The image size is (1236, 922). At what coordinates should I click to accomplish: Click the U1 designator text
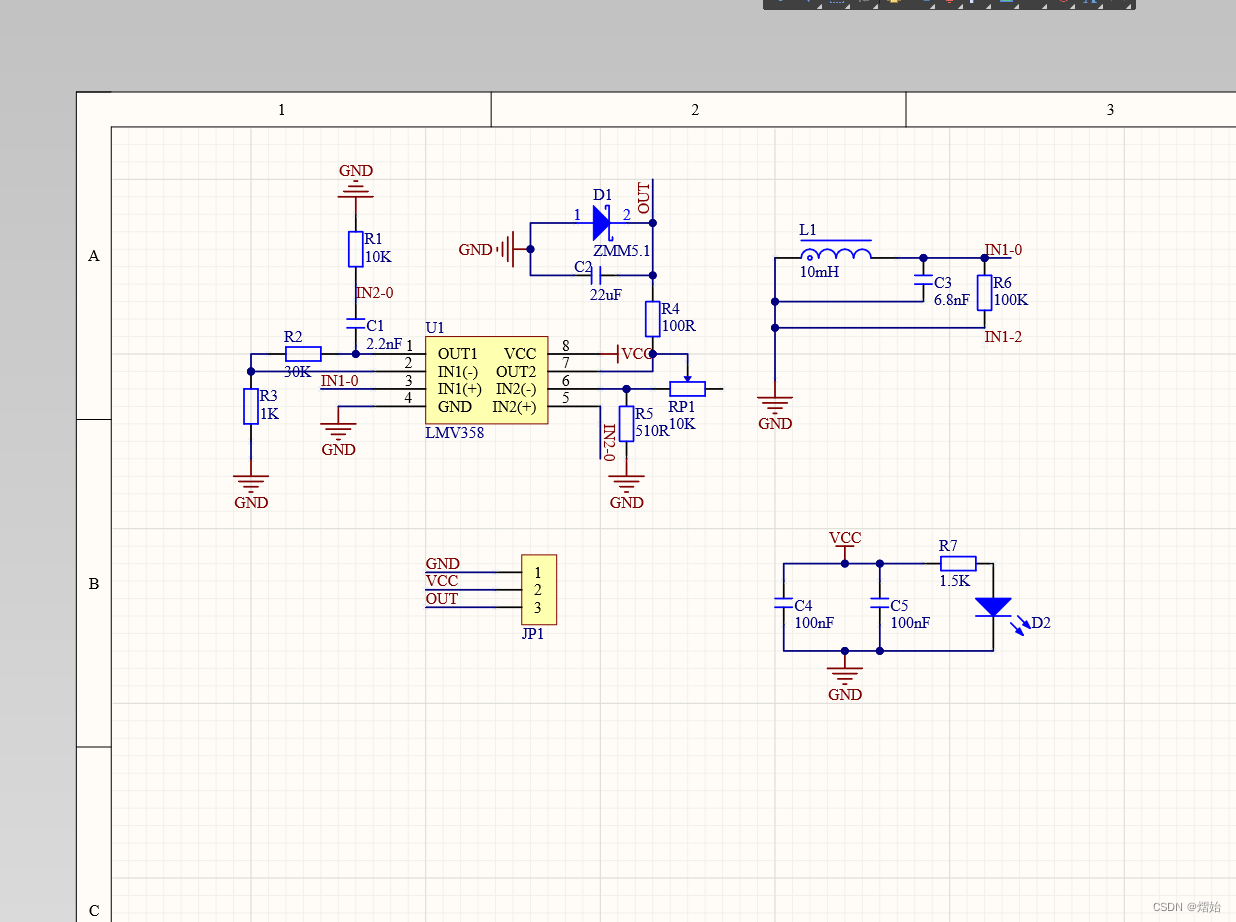tap(435, 327)
